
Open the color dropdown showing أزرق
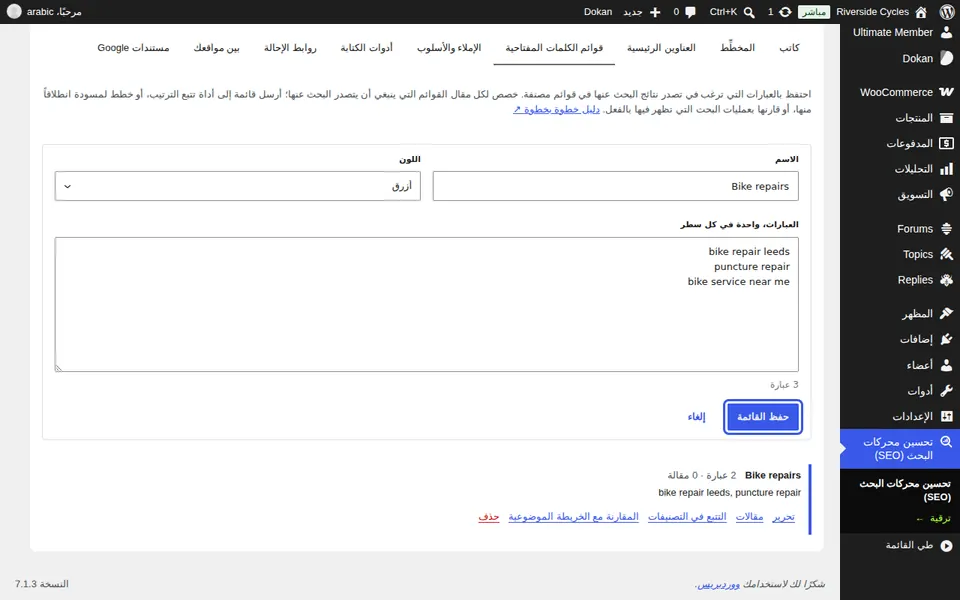(x=238, y=186)
